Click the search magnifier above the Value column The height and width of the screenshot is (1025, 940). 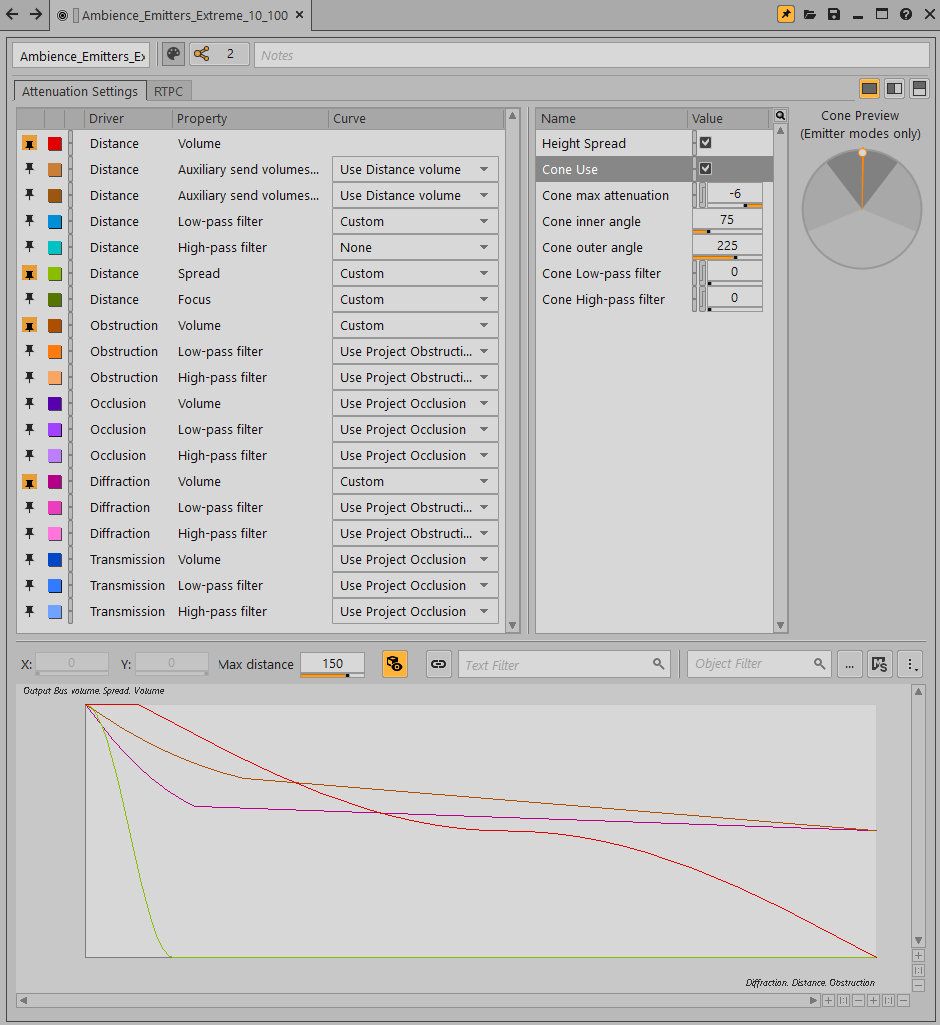click(780, 116)
